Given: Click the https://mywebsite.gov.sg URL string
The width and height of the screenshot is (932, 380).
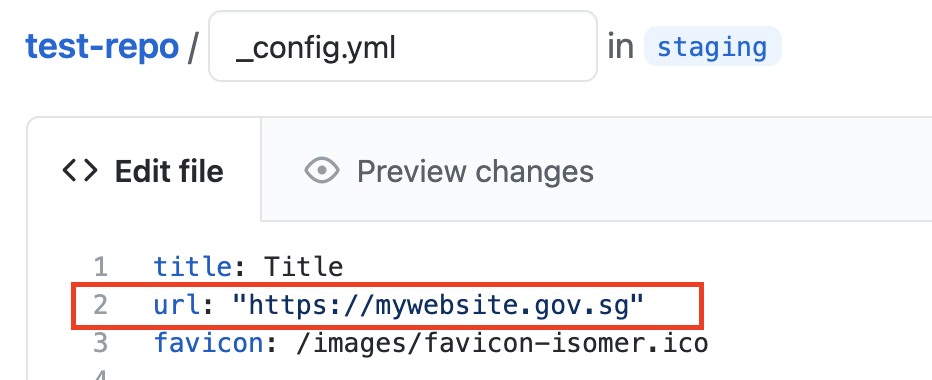Looking at the screenshot, I should (439, 305).
